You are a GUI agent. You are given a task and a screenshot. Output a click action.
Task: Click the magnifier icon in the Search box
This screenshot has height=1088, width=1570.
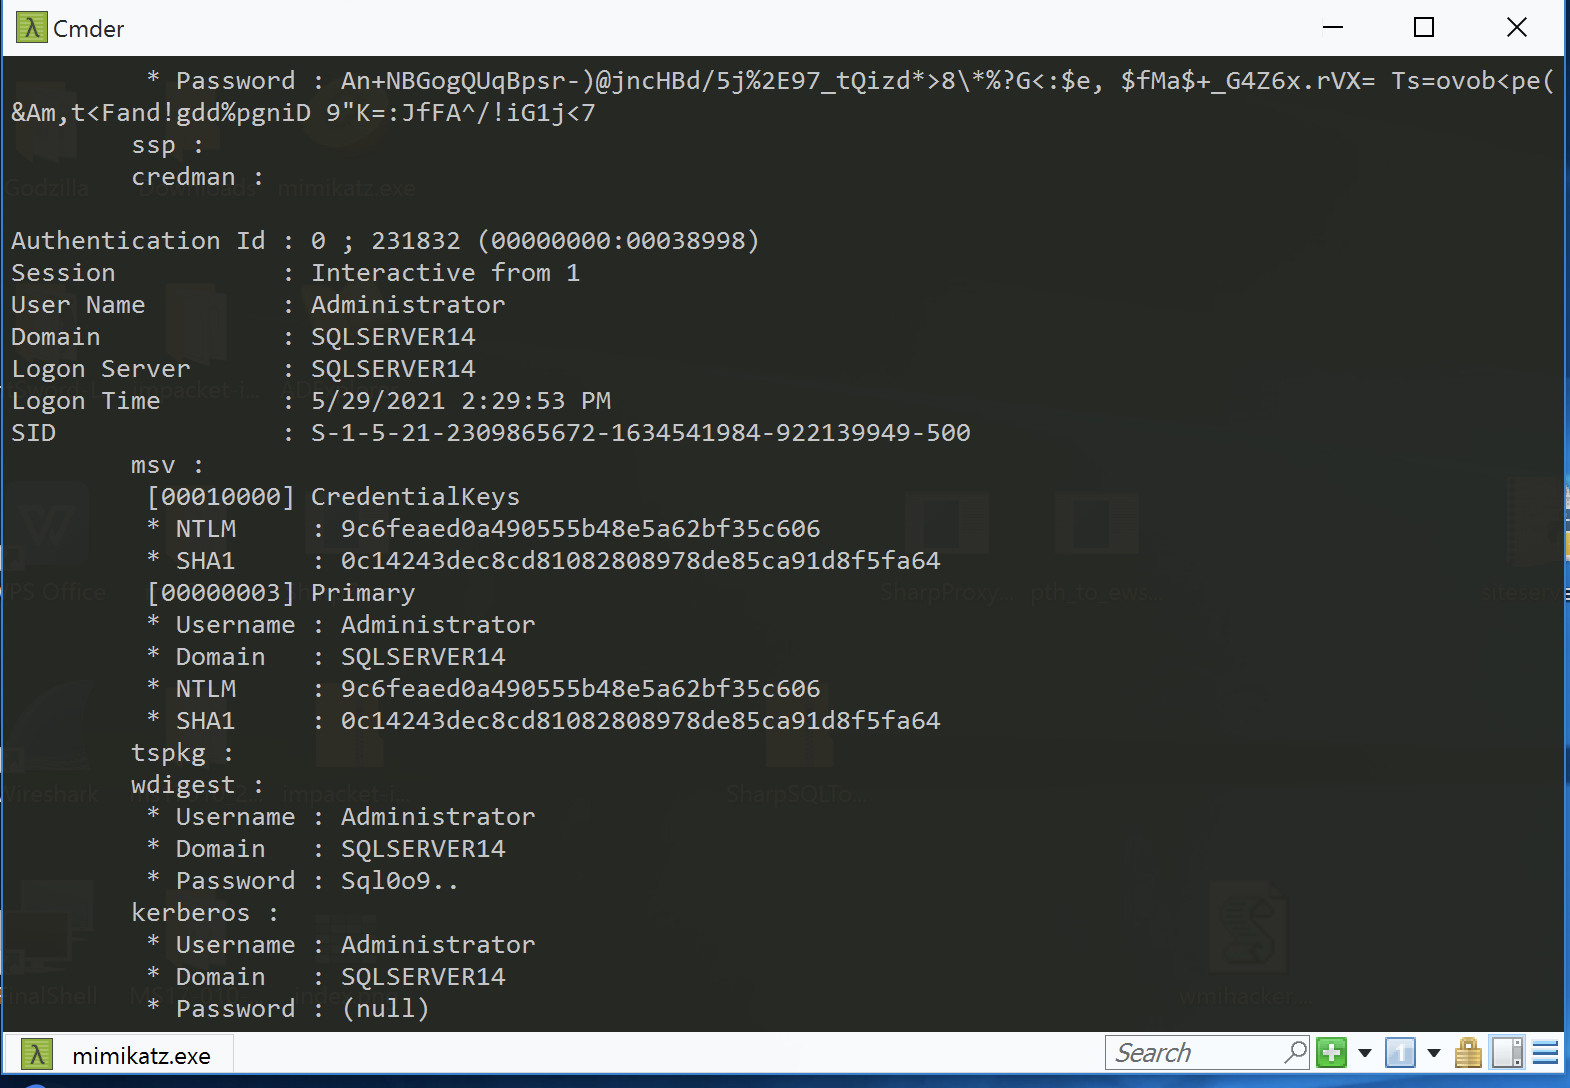pyautogui.click(x=1295, y=1052)
